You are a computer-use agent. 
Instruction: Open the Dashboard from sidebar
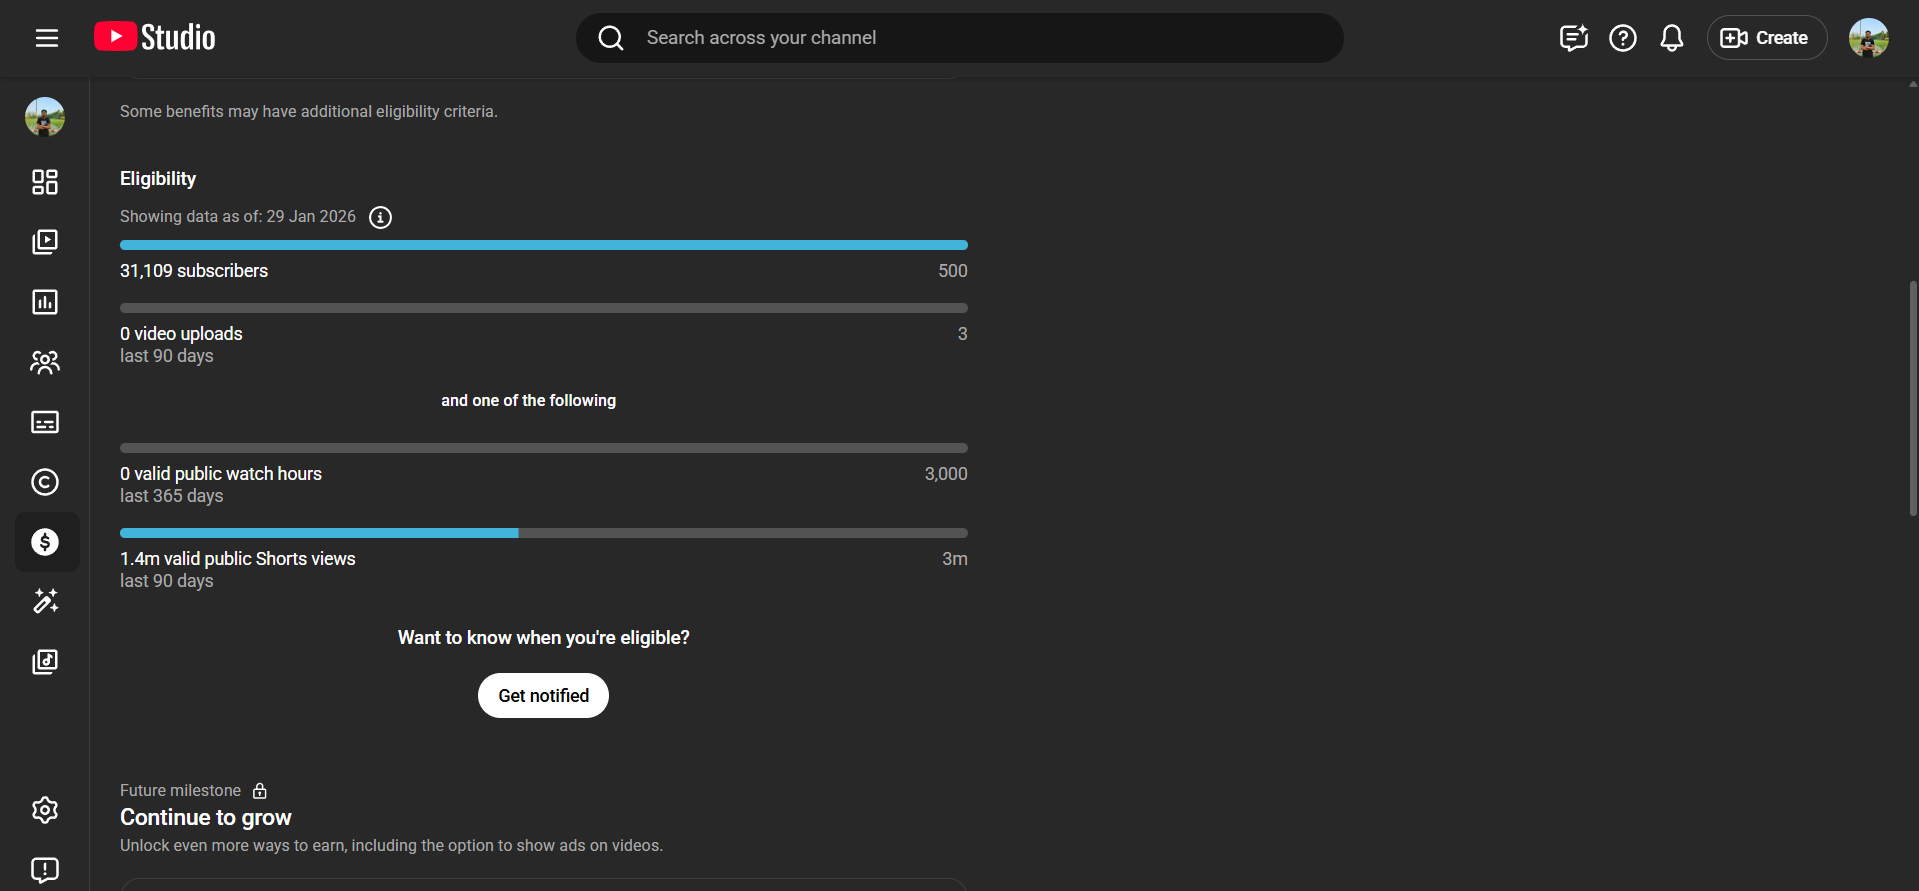45,182
